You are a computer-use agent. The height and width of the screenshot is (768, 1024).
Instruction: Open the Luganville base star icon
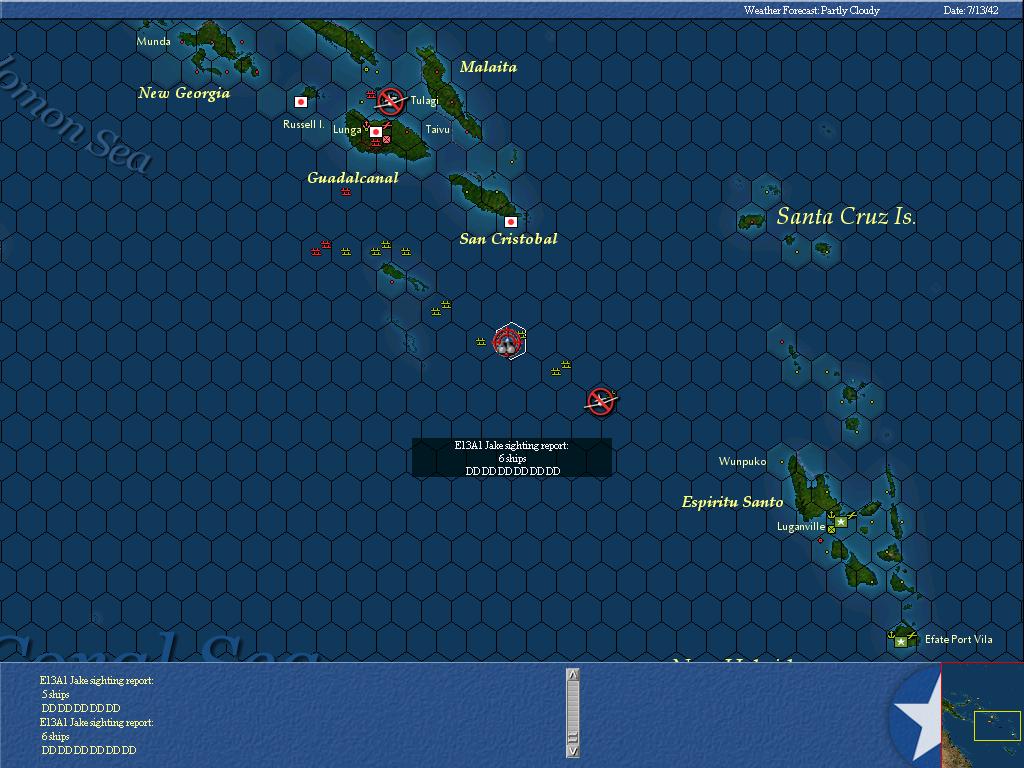click(x=841, y=522)
